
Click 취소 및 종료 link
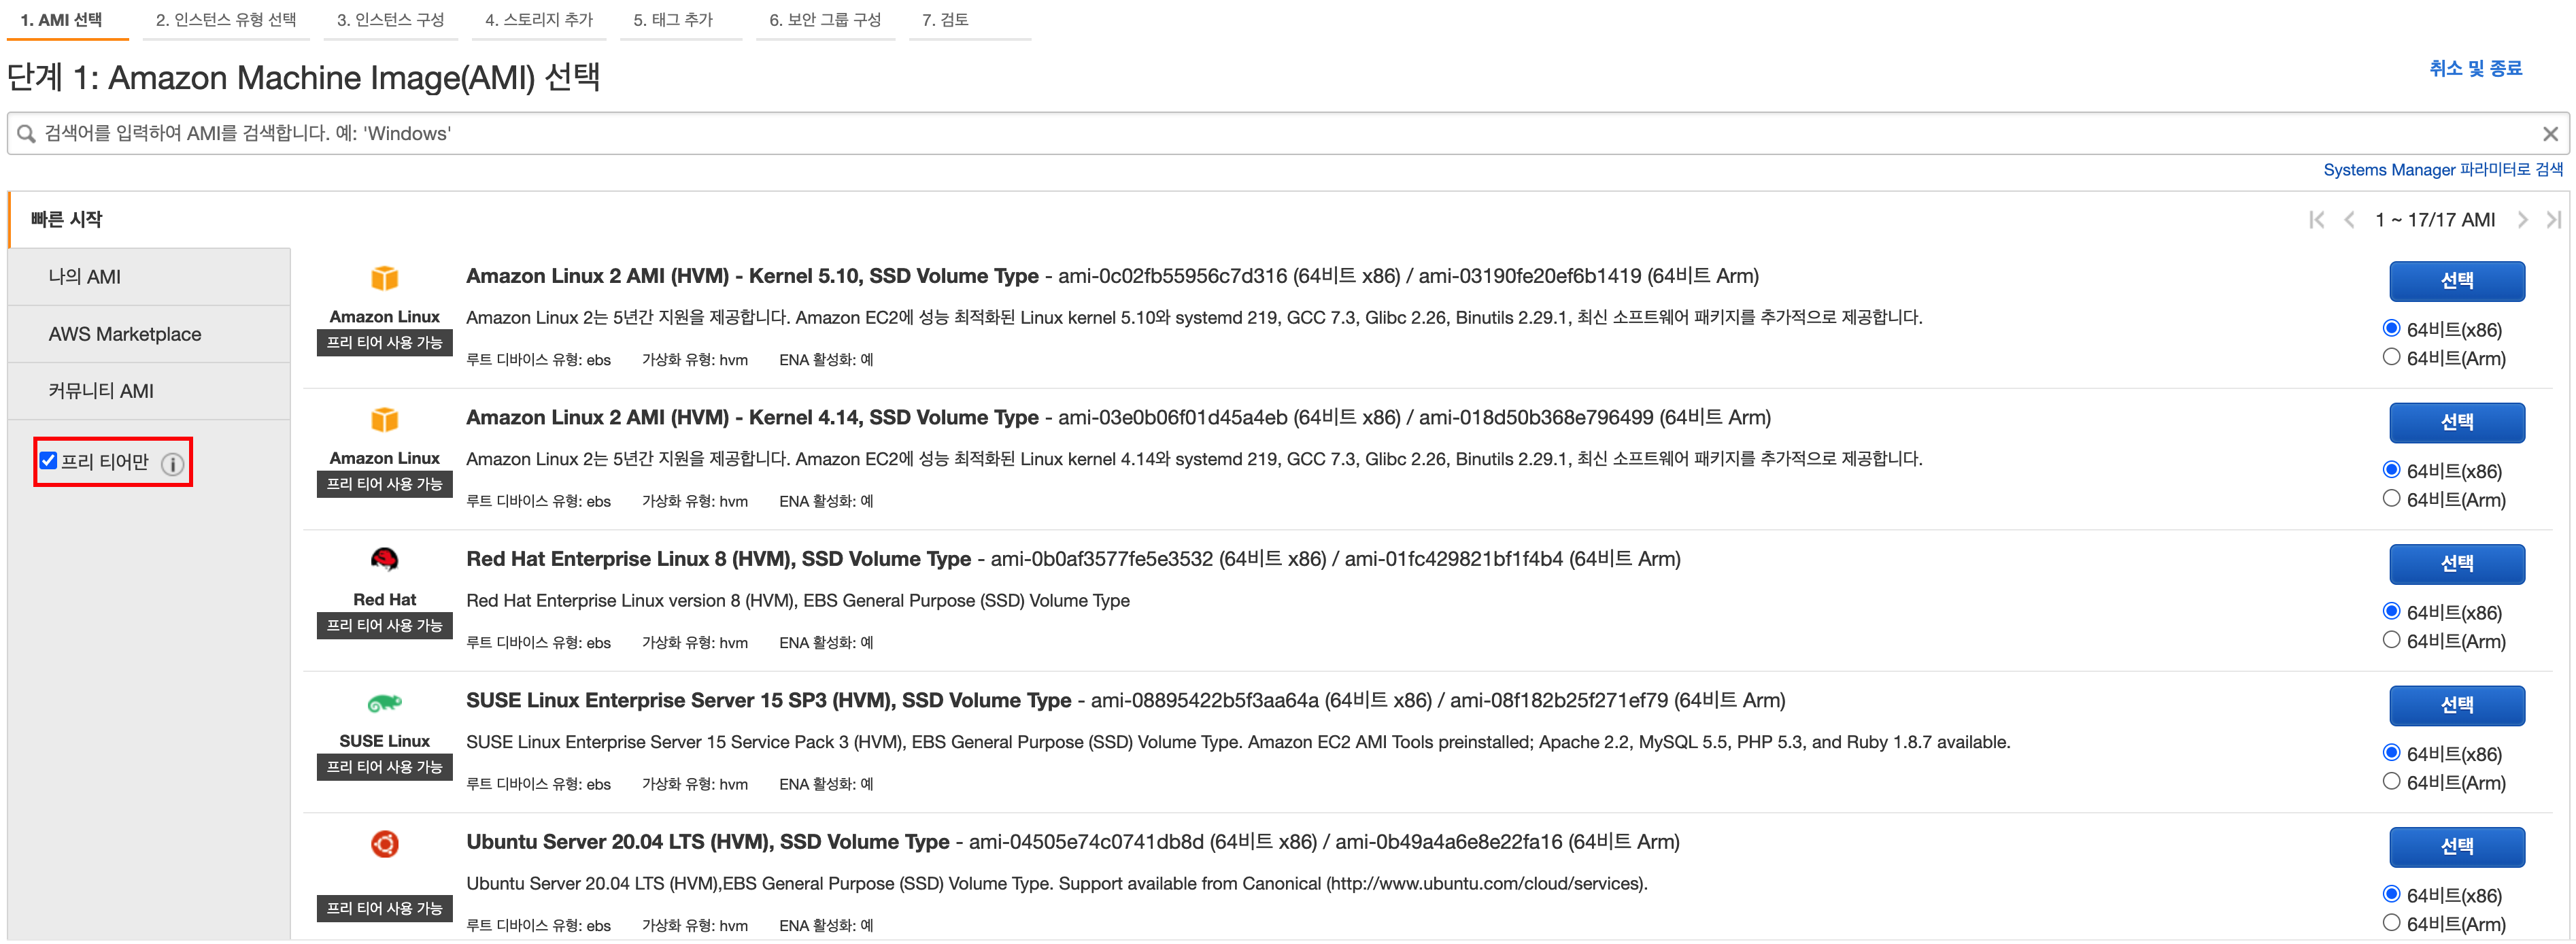pos(2476,69)
